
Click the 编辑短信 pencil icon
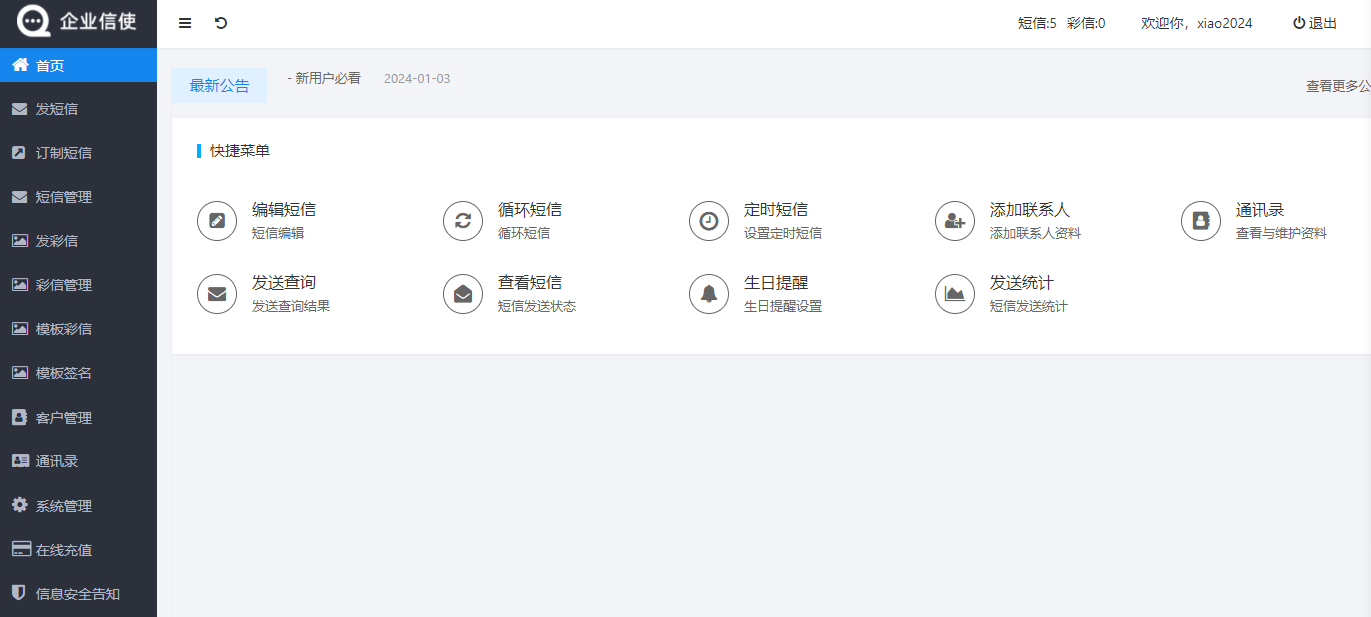tap(217, 221)
